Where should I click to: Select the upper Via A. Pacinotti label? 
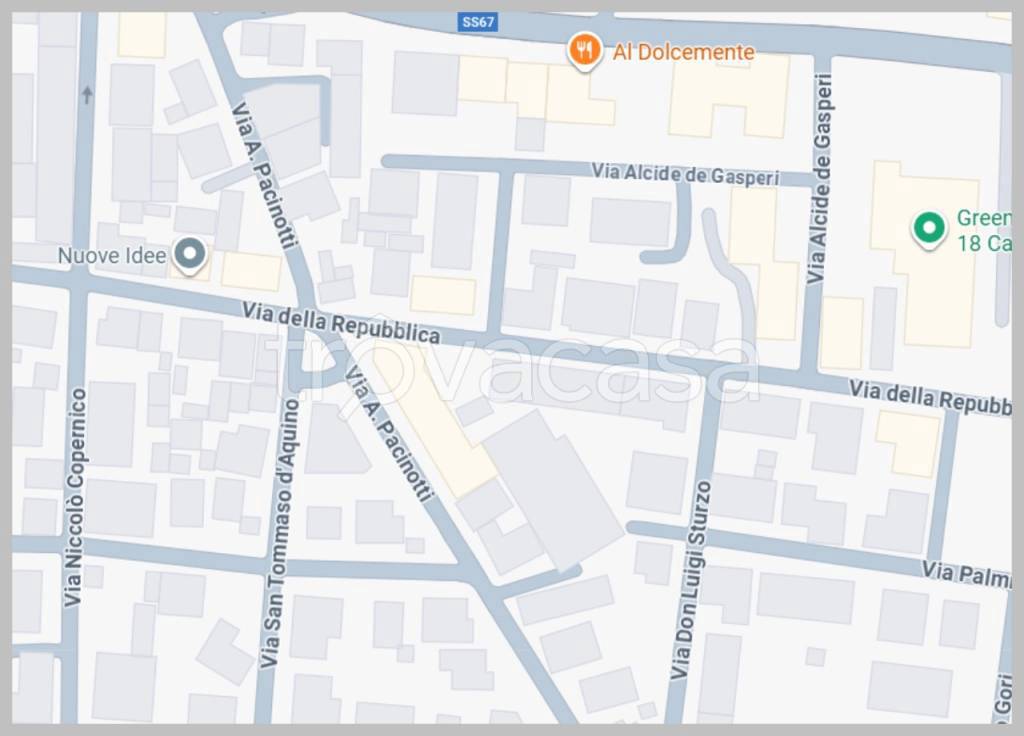(265, 175)
